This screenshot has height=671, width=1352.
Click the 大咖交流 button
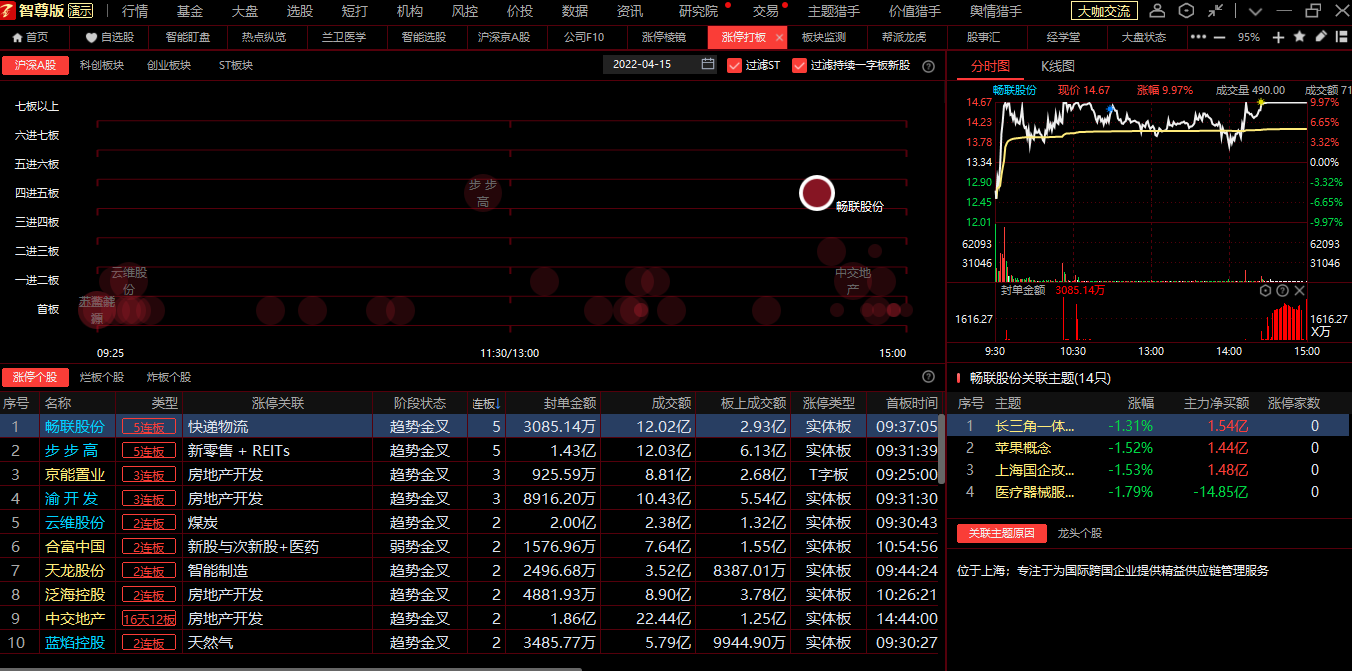tap(1104, 11)
